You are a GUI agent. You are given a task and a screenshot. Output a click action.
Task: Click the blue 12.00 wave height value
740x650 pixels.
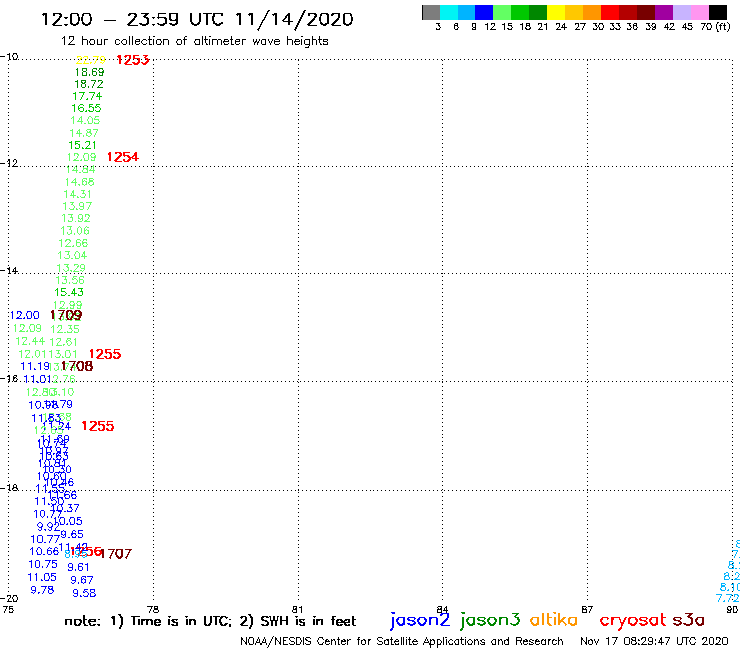[x=25, y=315]
